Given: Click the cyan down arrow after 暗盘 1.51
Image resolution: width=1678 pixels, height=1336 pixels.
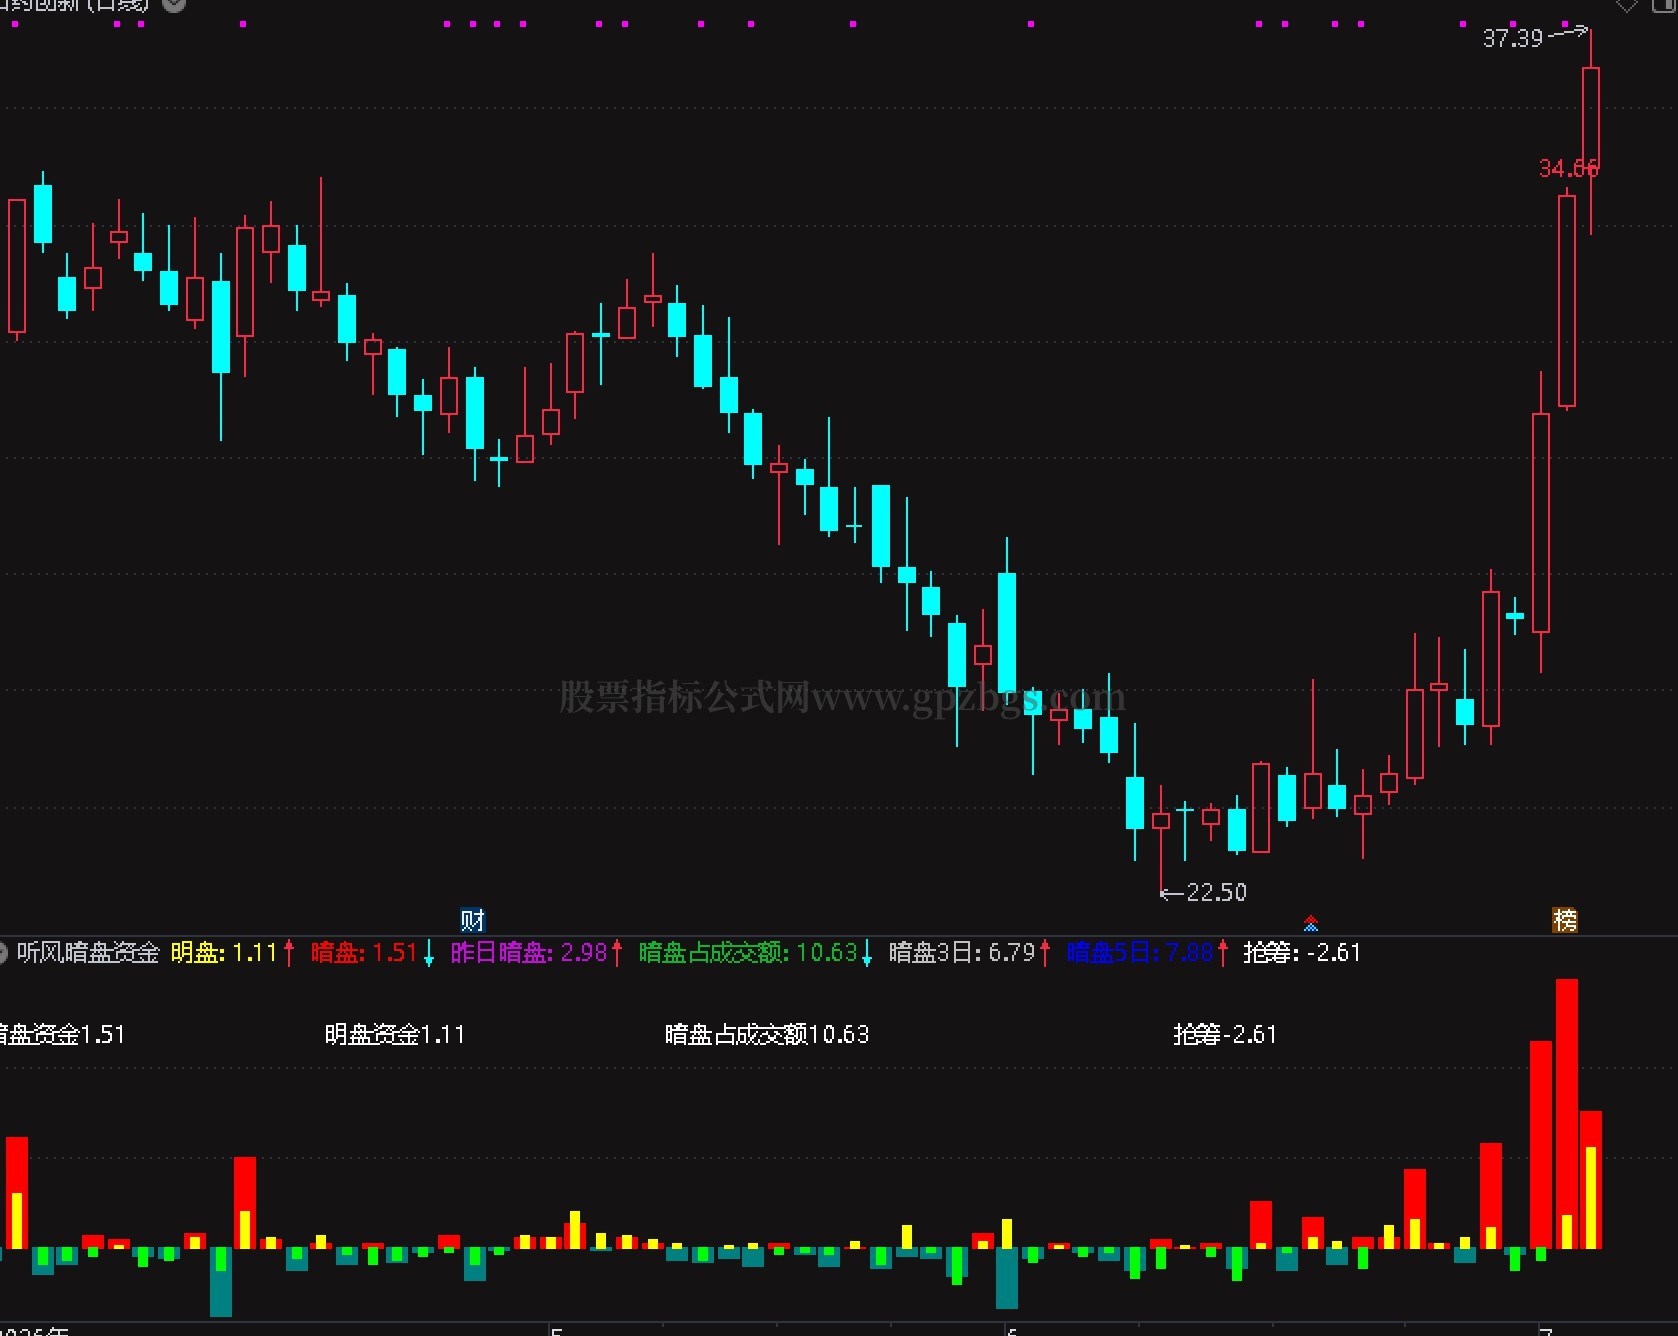Looking at the screenshot, I should [x=429, y=953].
